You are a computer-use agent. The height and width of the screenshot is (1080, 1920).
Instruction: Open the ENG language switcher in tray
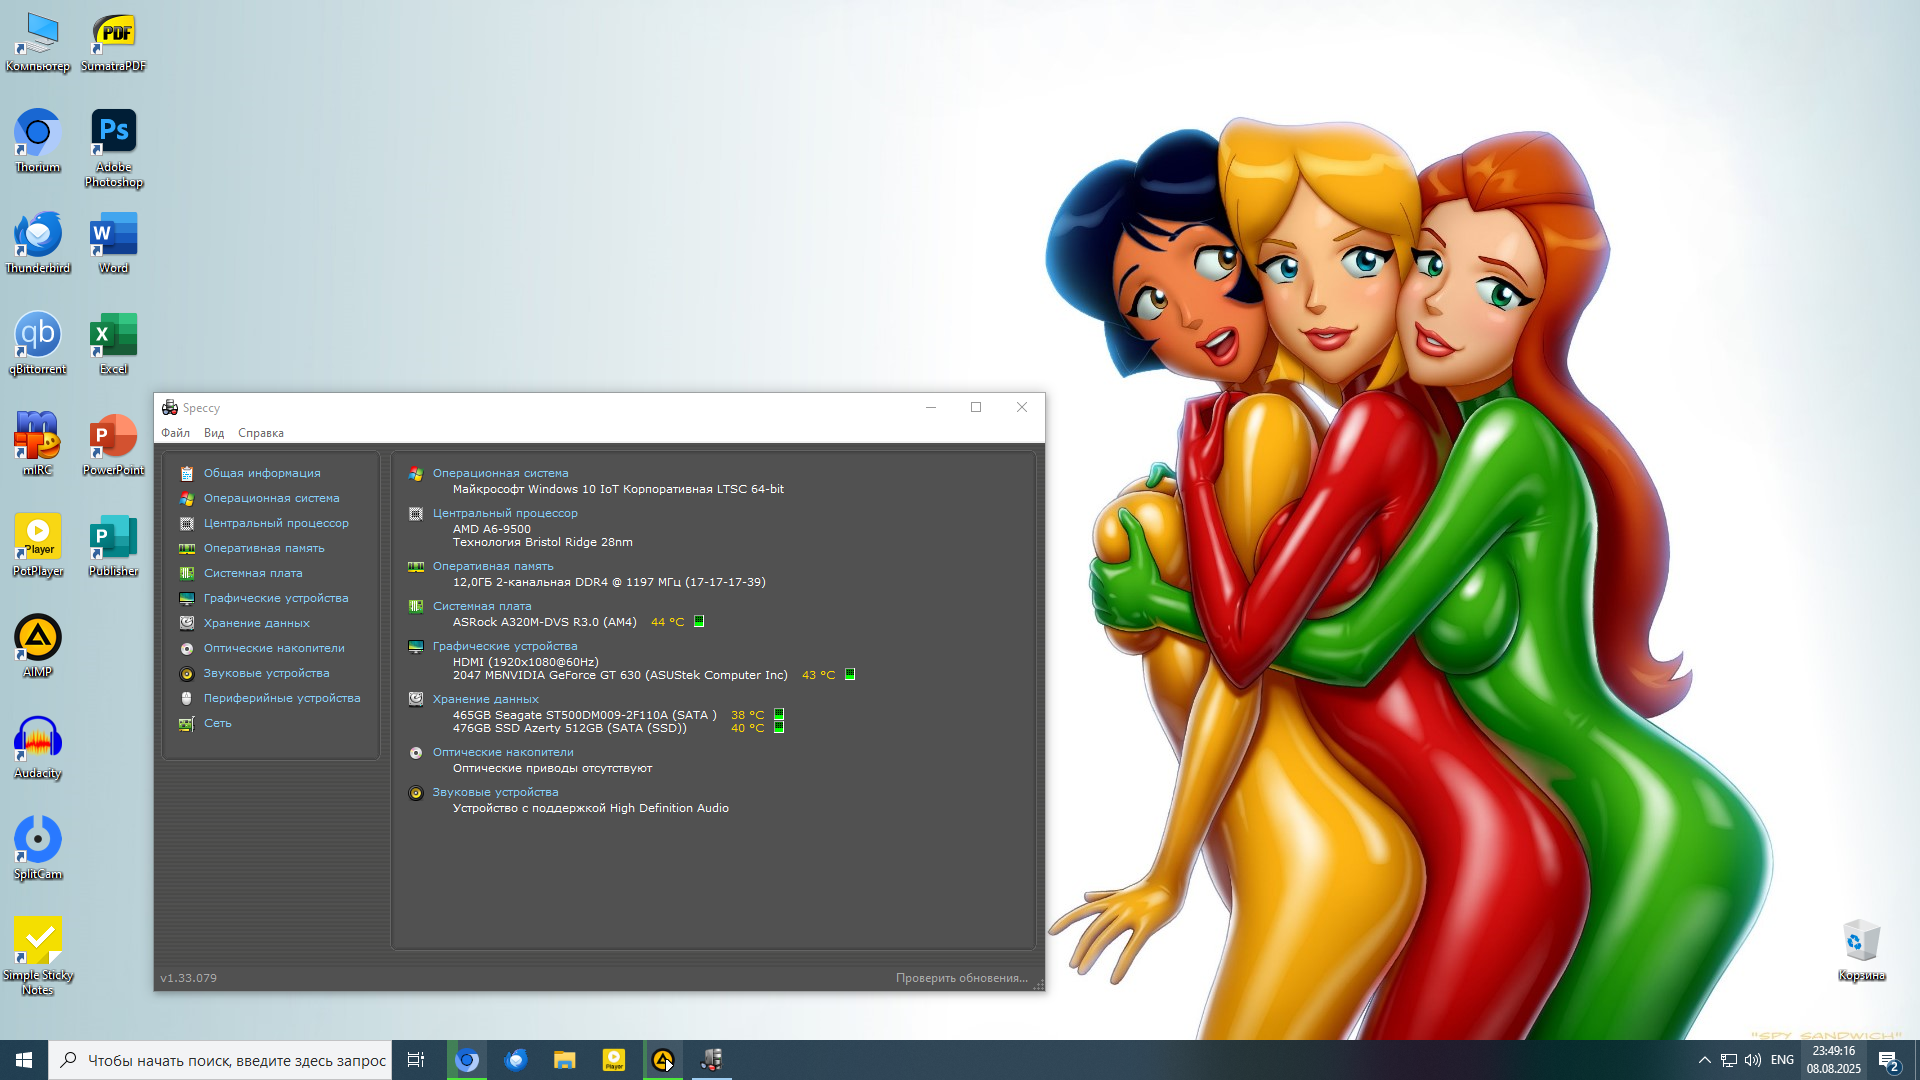[x=1782, y=1060]
